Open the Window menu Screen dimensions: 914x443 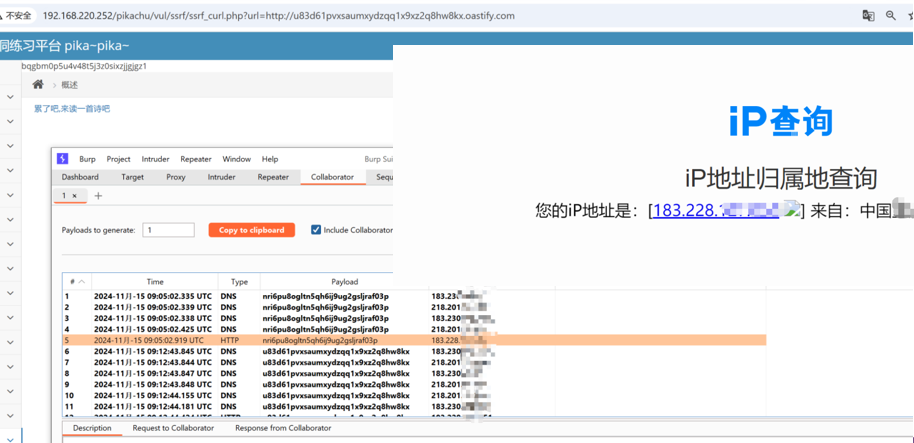coord(237,159)
